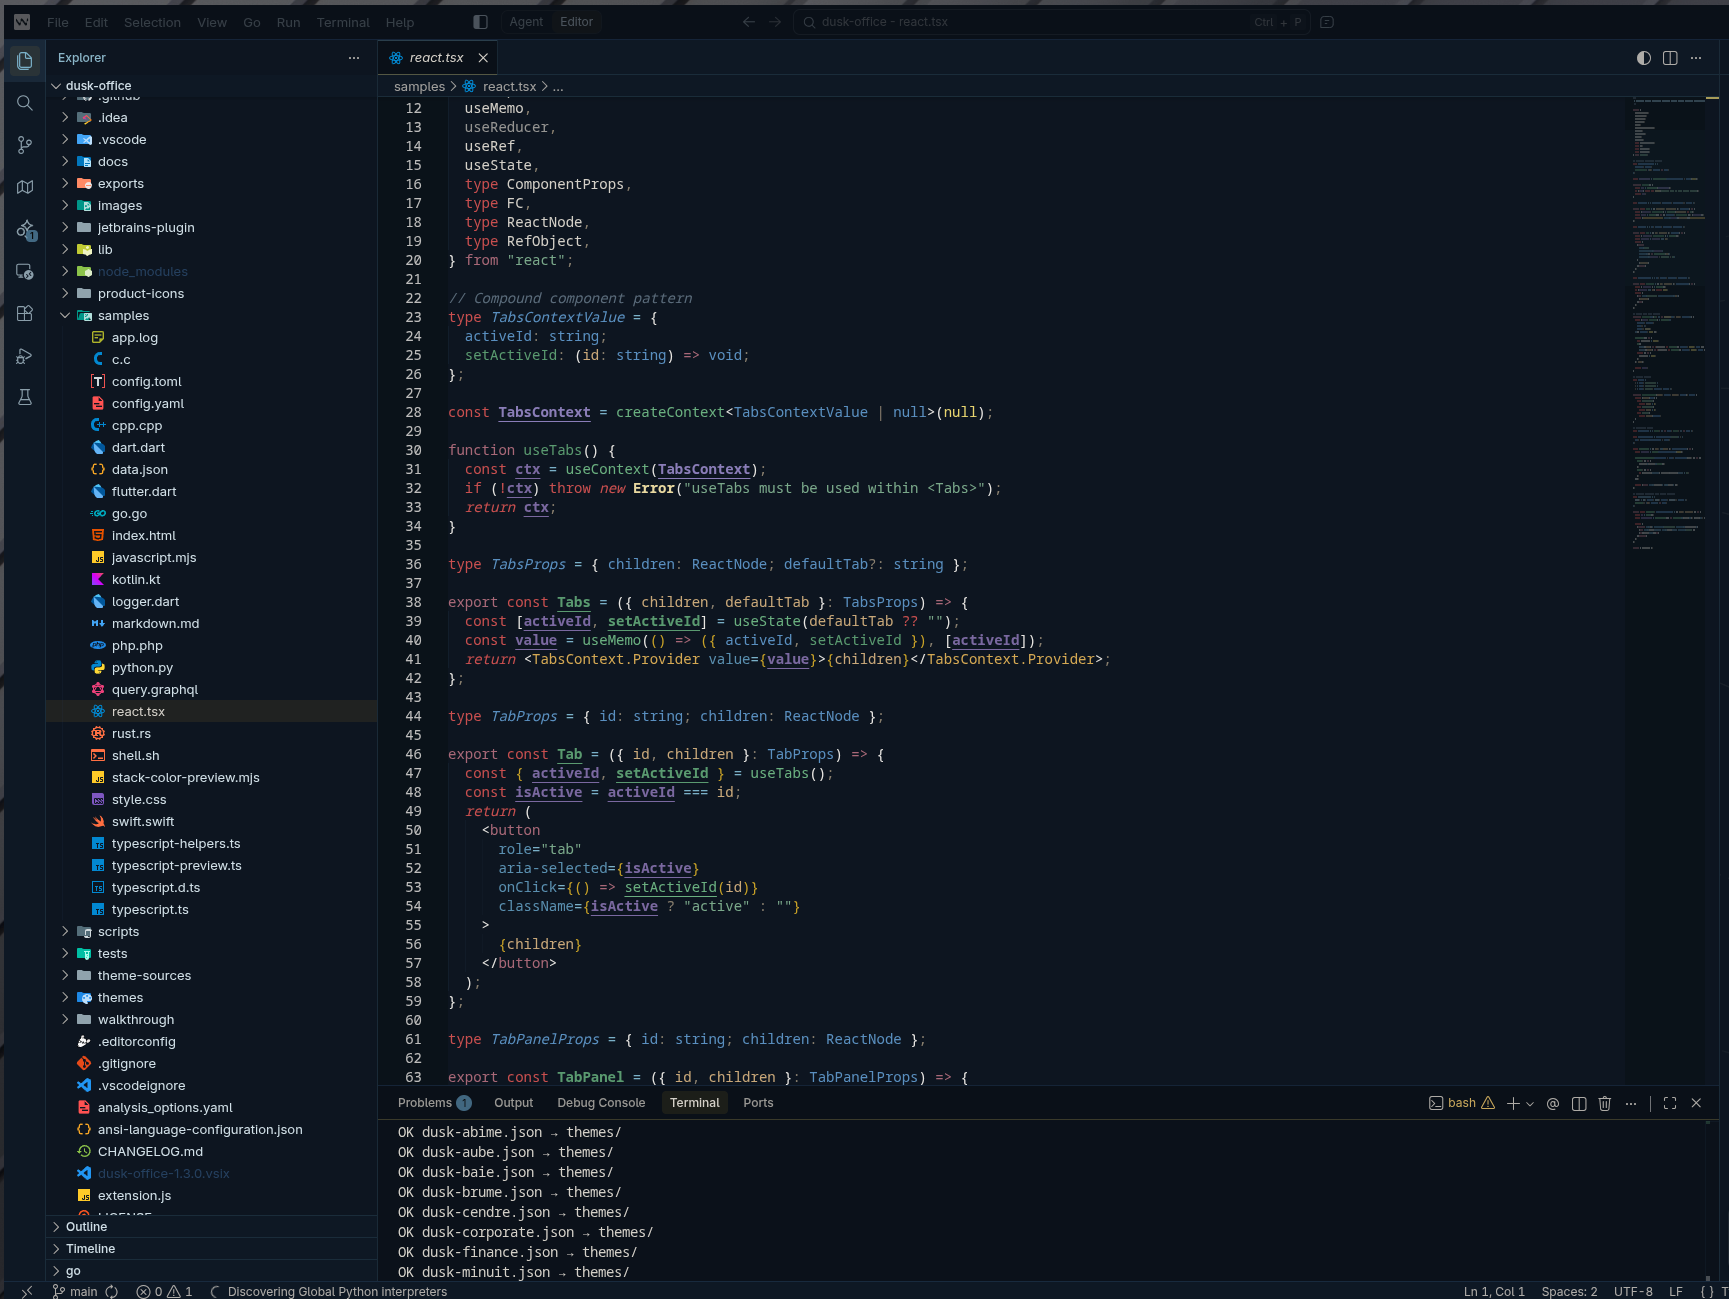Split the terminal pane

1579,1103
